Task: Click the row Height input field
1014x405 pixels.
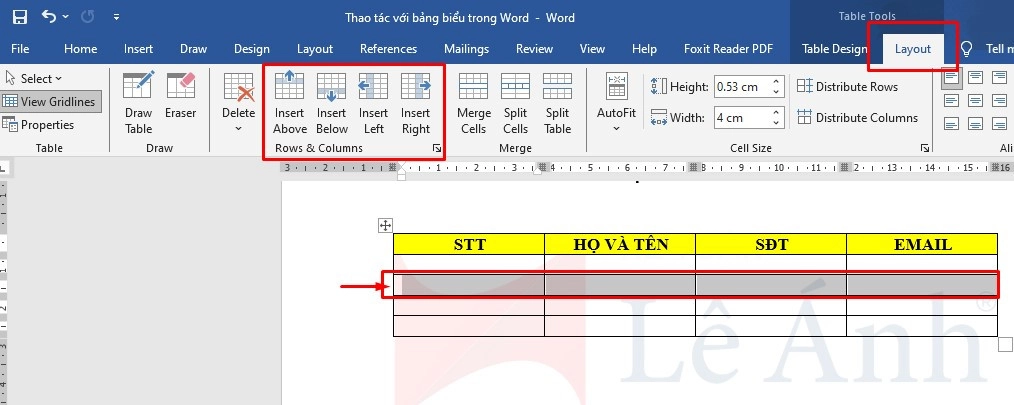Action: [740, 87]
